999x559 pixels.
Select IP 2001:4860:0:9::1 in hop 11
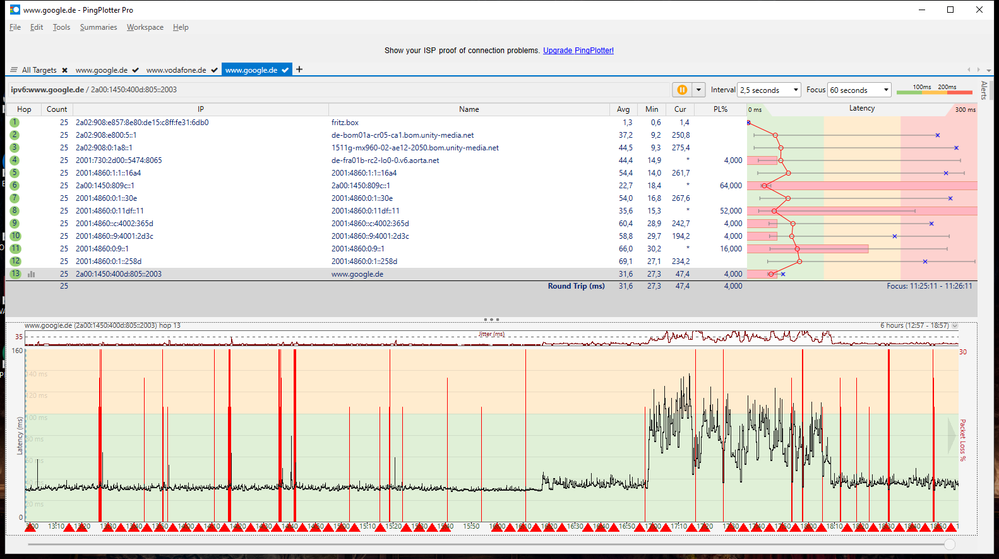point(102,249)
